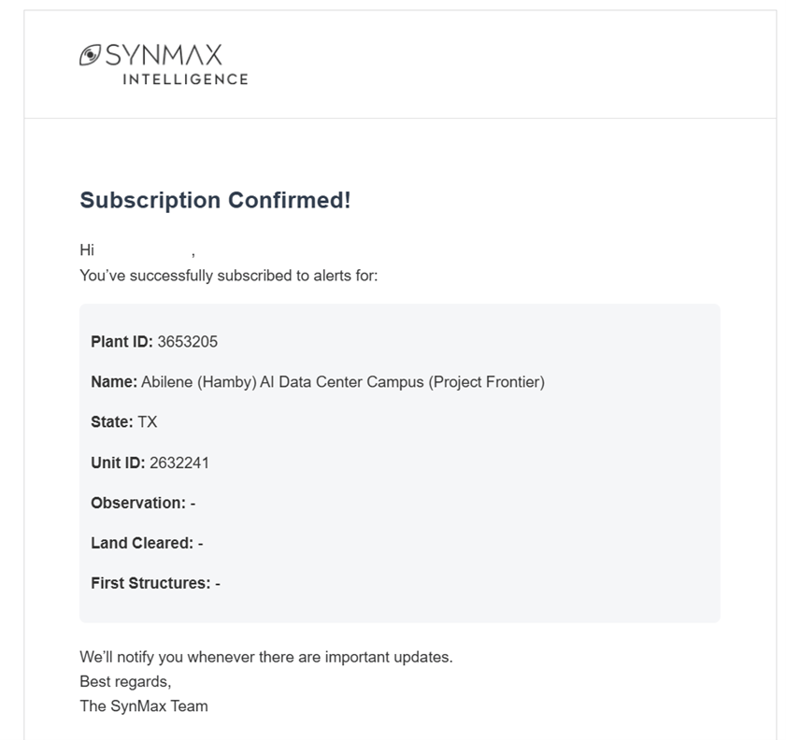Select the unit ID number 2632241

(x=179, y=462)
